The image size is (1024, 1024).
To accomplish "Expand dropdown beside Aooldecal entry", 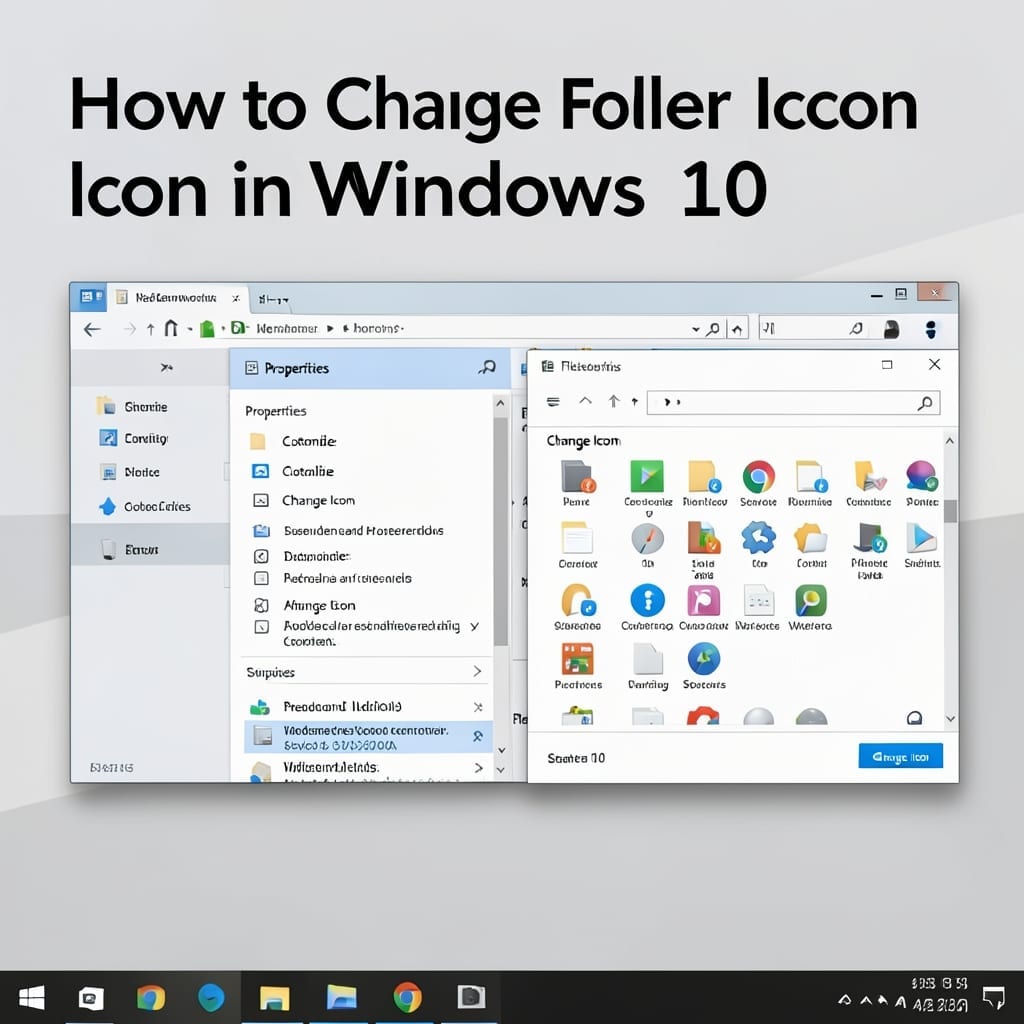I will [x=475, y=626].
